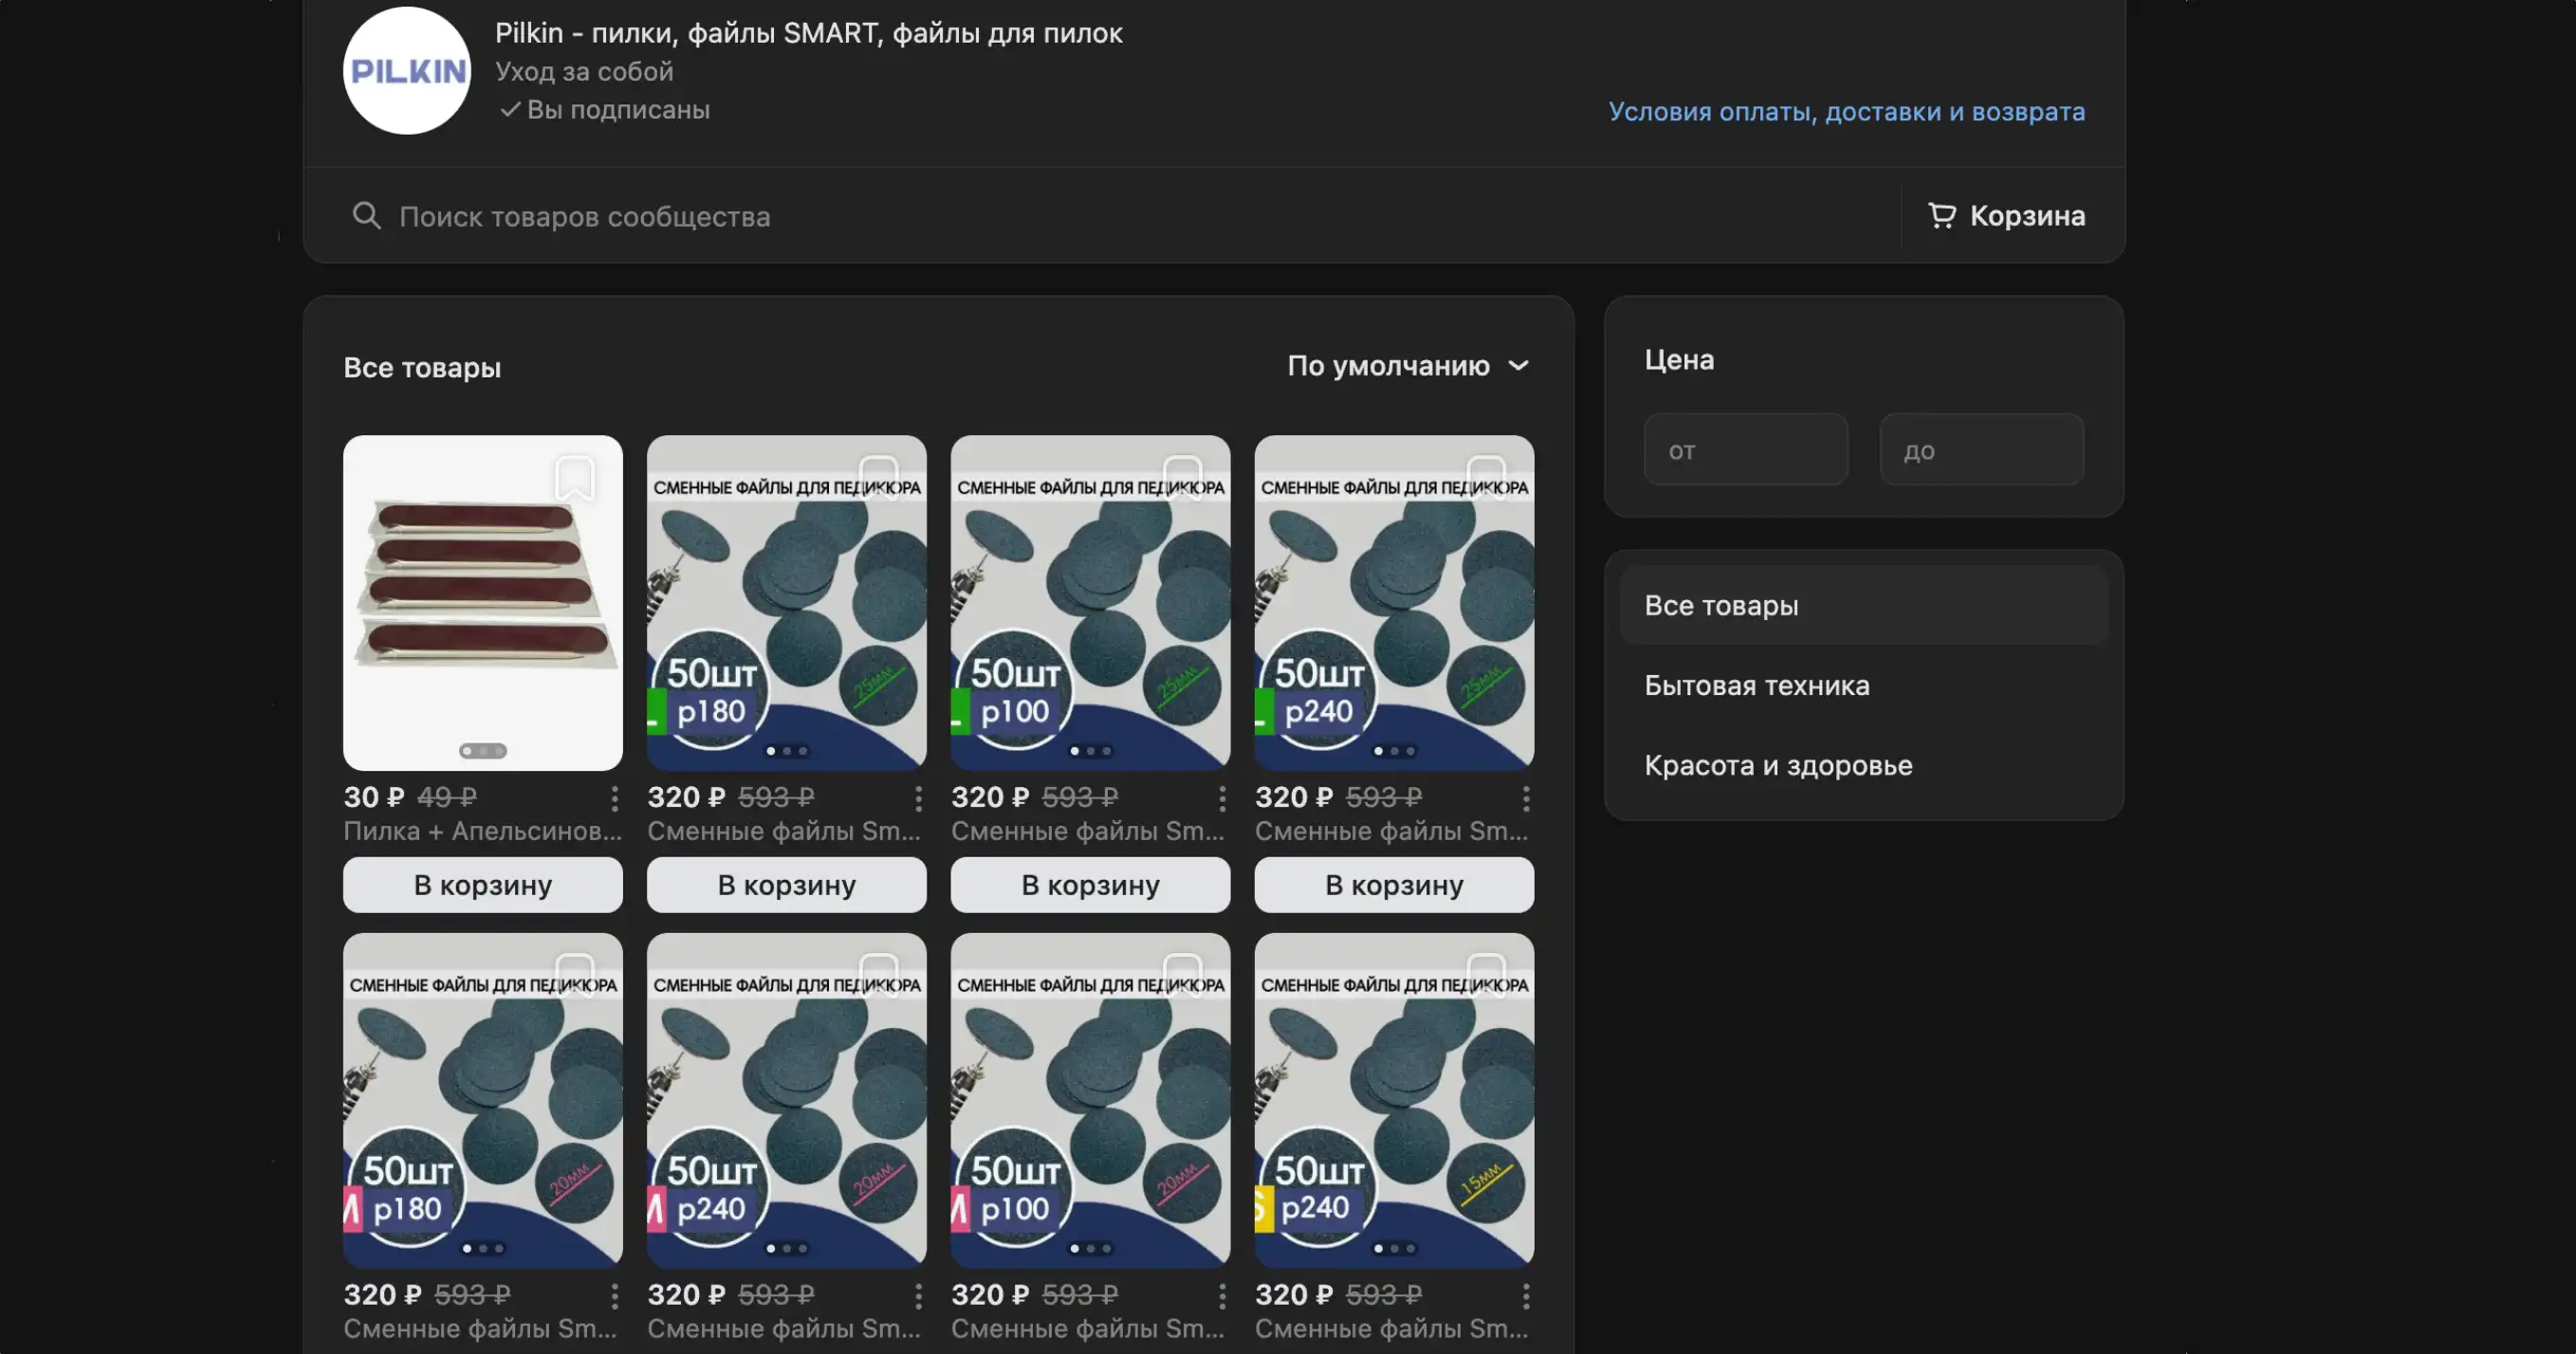The width and height of the screenshot is (2576, 1354).
Task: Open more options for 30 ₽ product
Action: pos(614,798)
